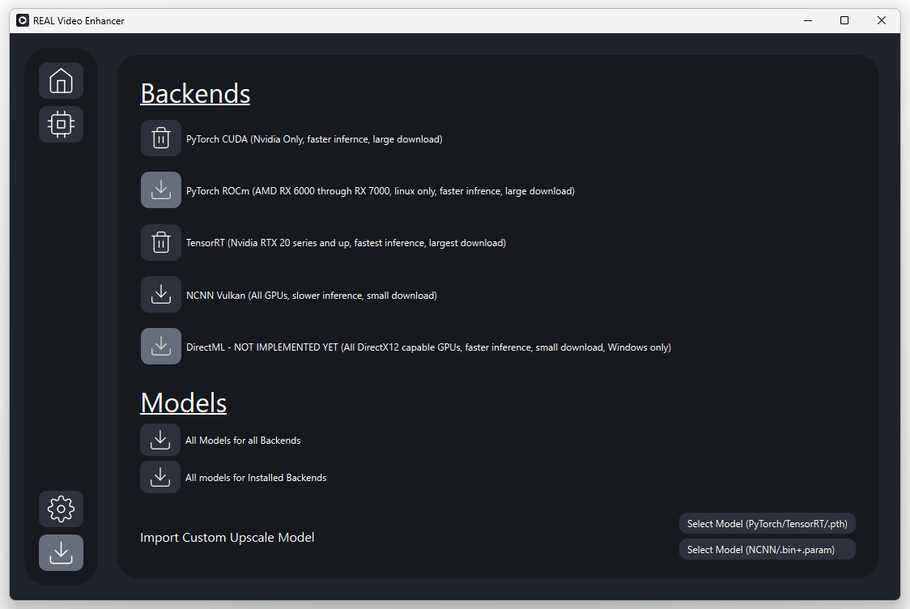Screen dimensions: 910x609
Task: Click the TensorRT description text
Action: [346, 243]
